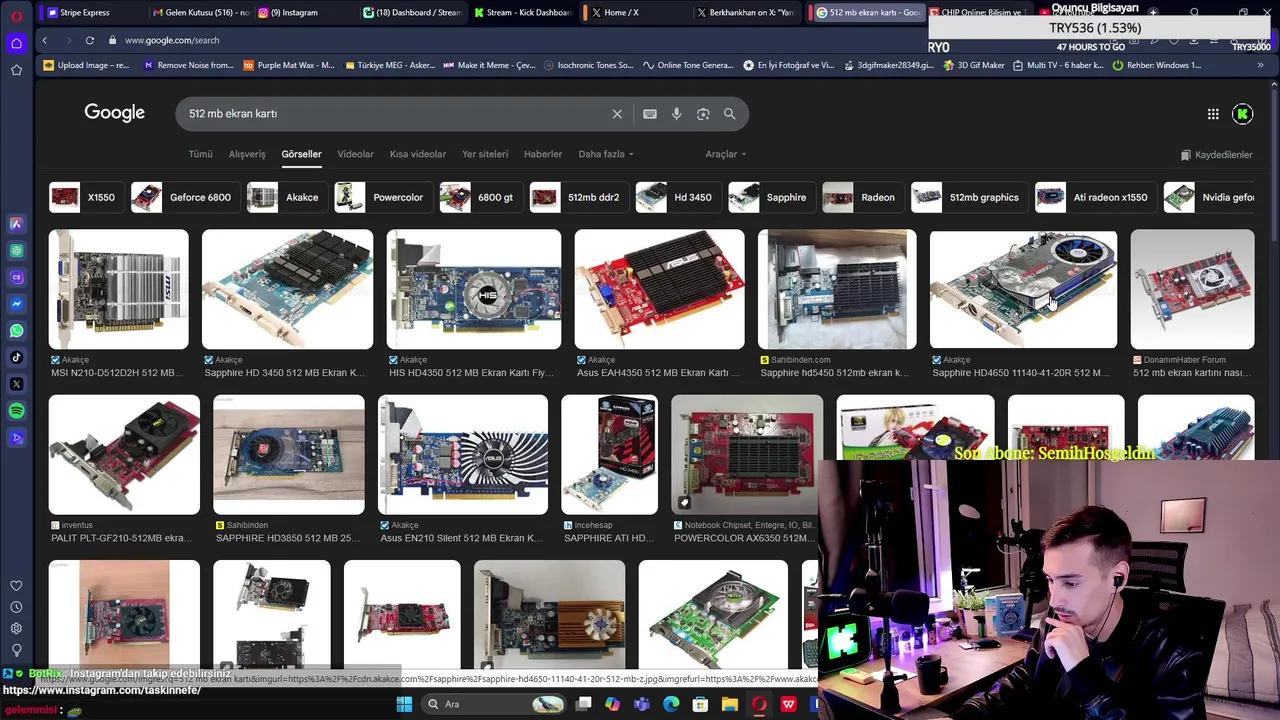This screenshot has width=1280, height=720.
Task: Search by image with Lens icon
Action: click(x=703, y=114)
